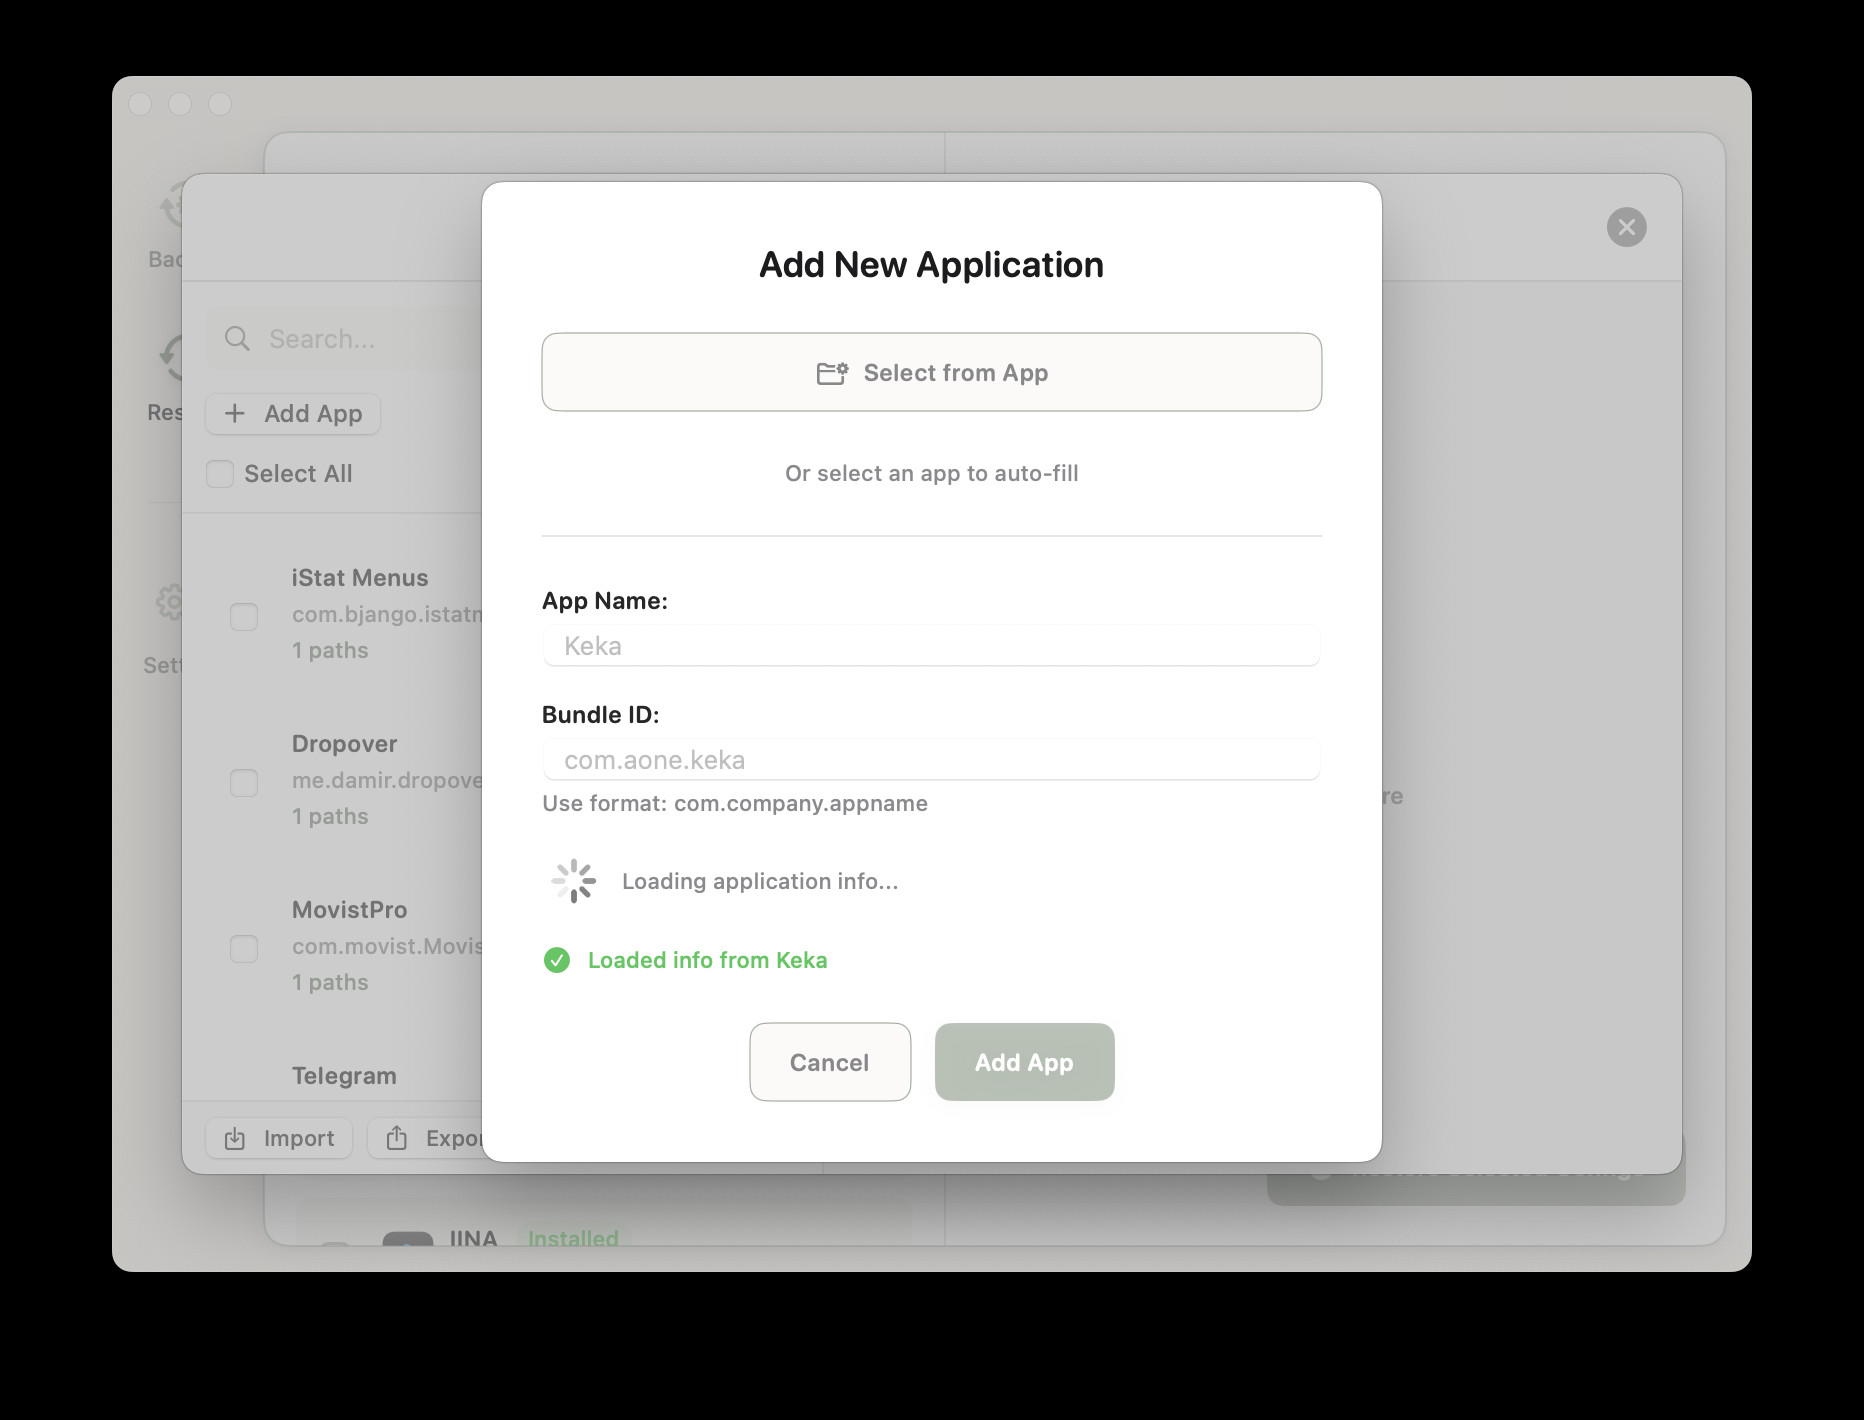
Task: Click the plus Add App button under Search
Action: [x=293, y=414]
